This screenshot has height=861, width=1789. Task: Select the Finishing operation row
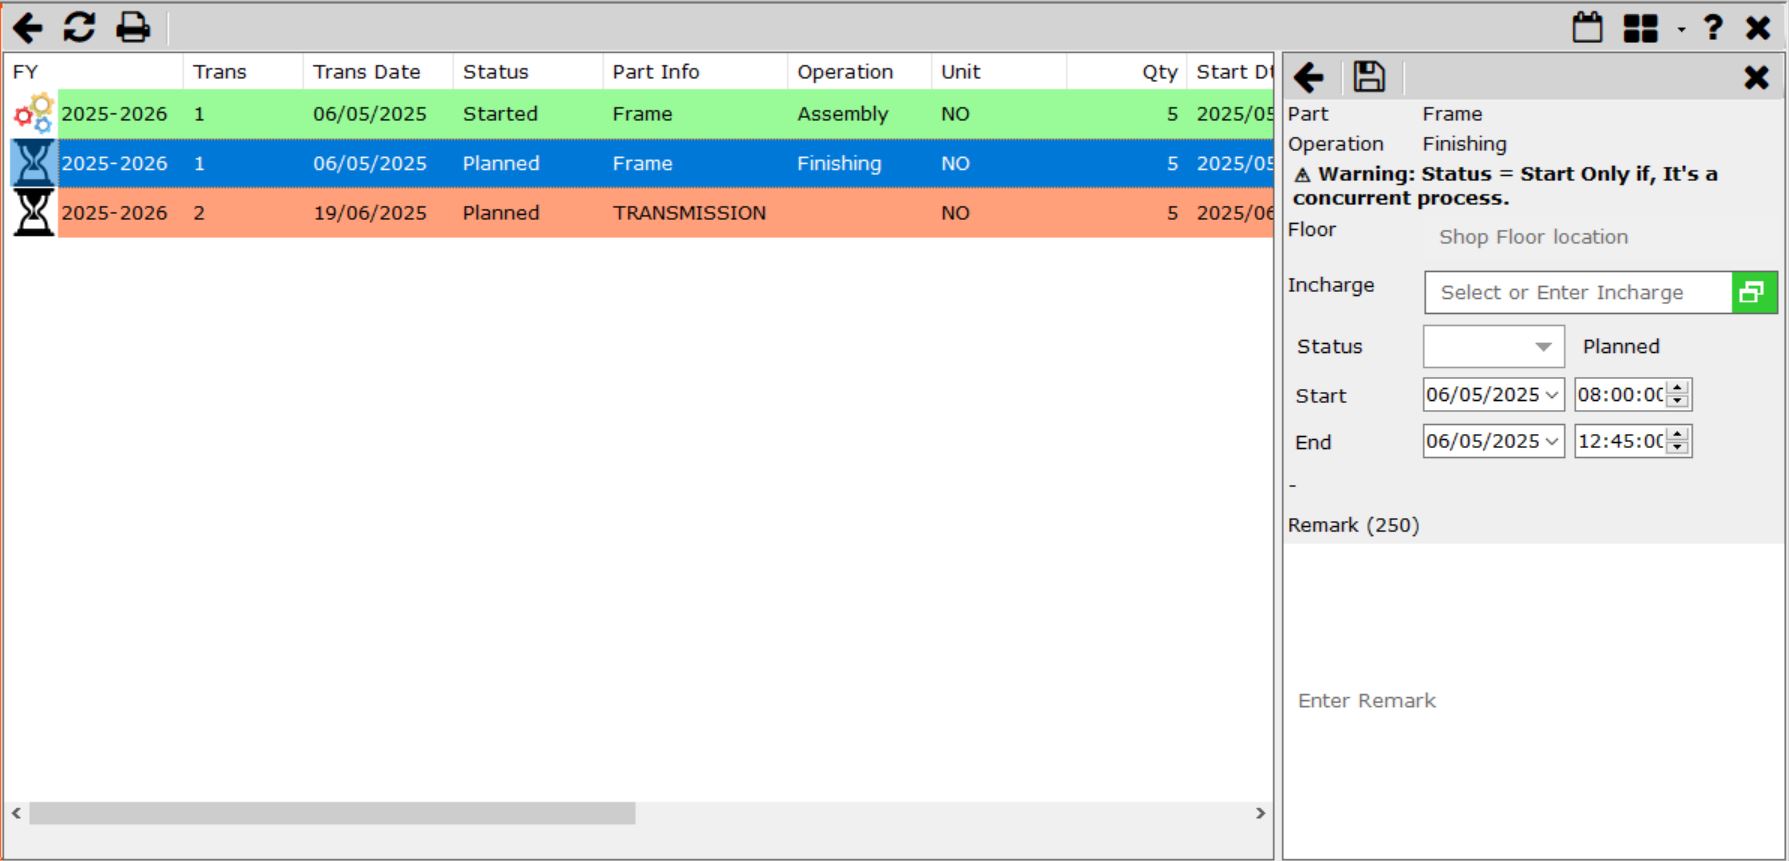(838, 163)
